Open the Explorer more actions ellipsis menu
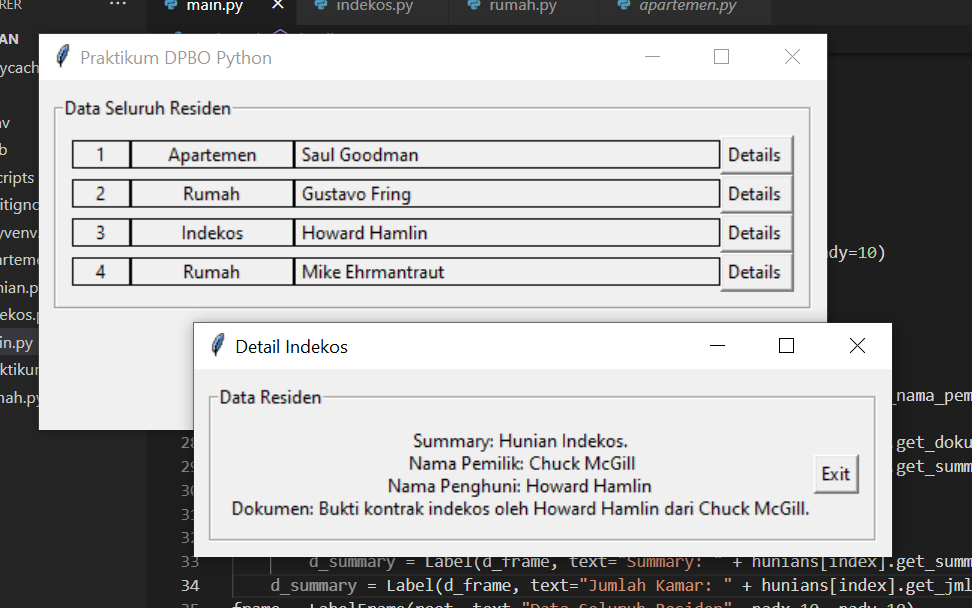The width and height of the screenshot is (972, 608). (x=118, y=4)
